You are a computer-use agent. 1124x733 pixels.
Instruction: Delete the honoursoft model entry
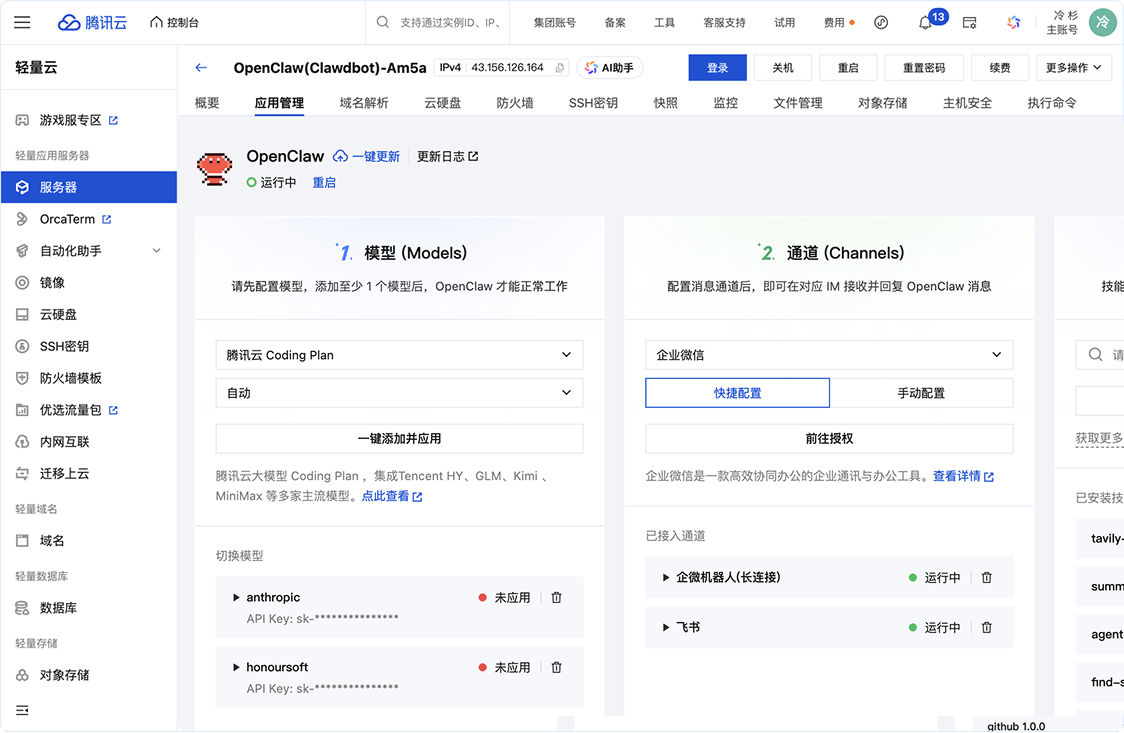click(x=557, y=667)
